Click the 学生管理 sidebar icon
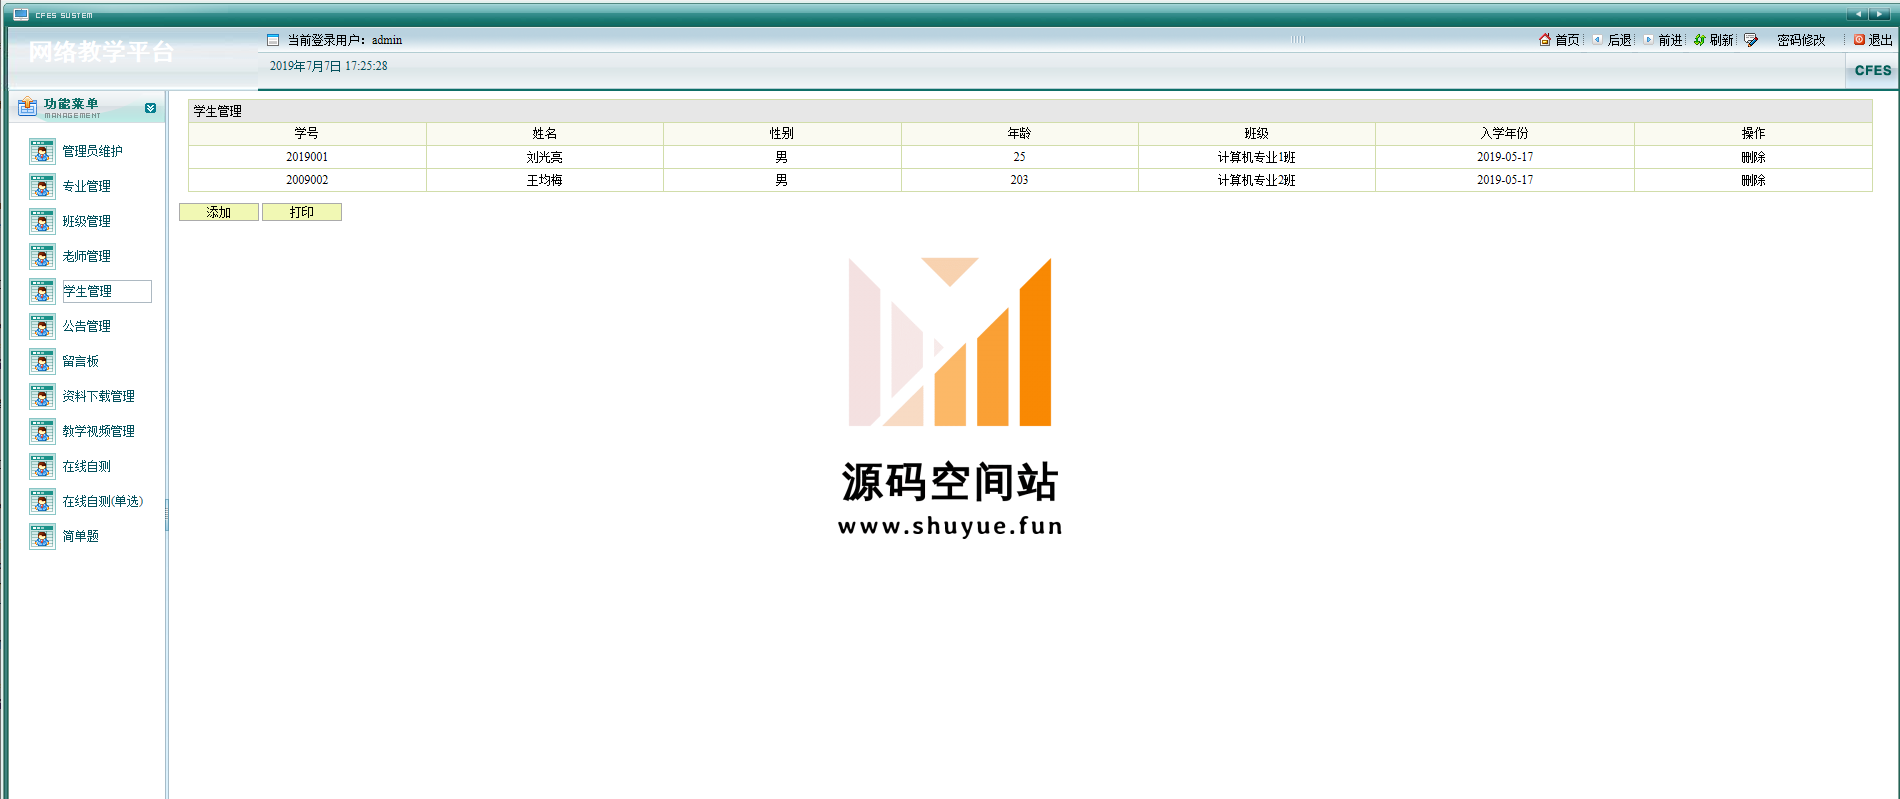 [x=42, y=291]
